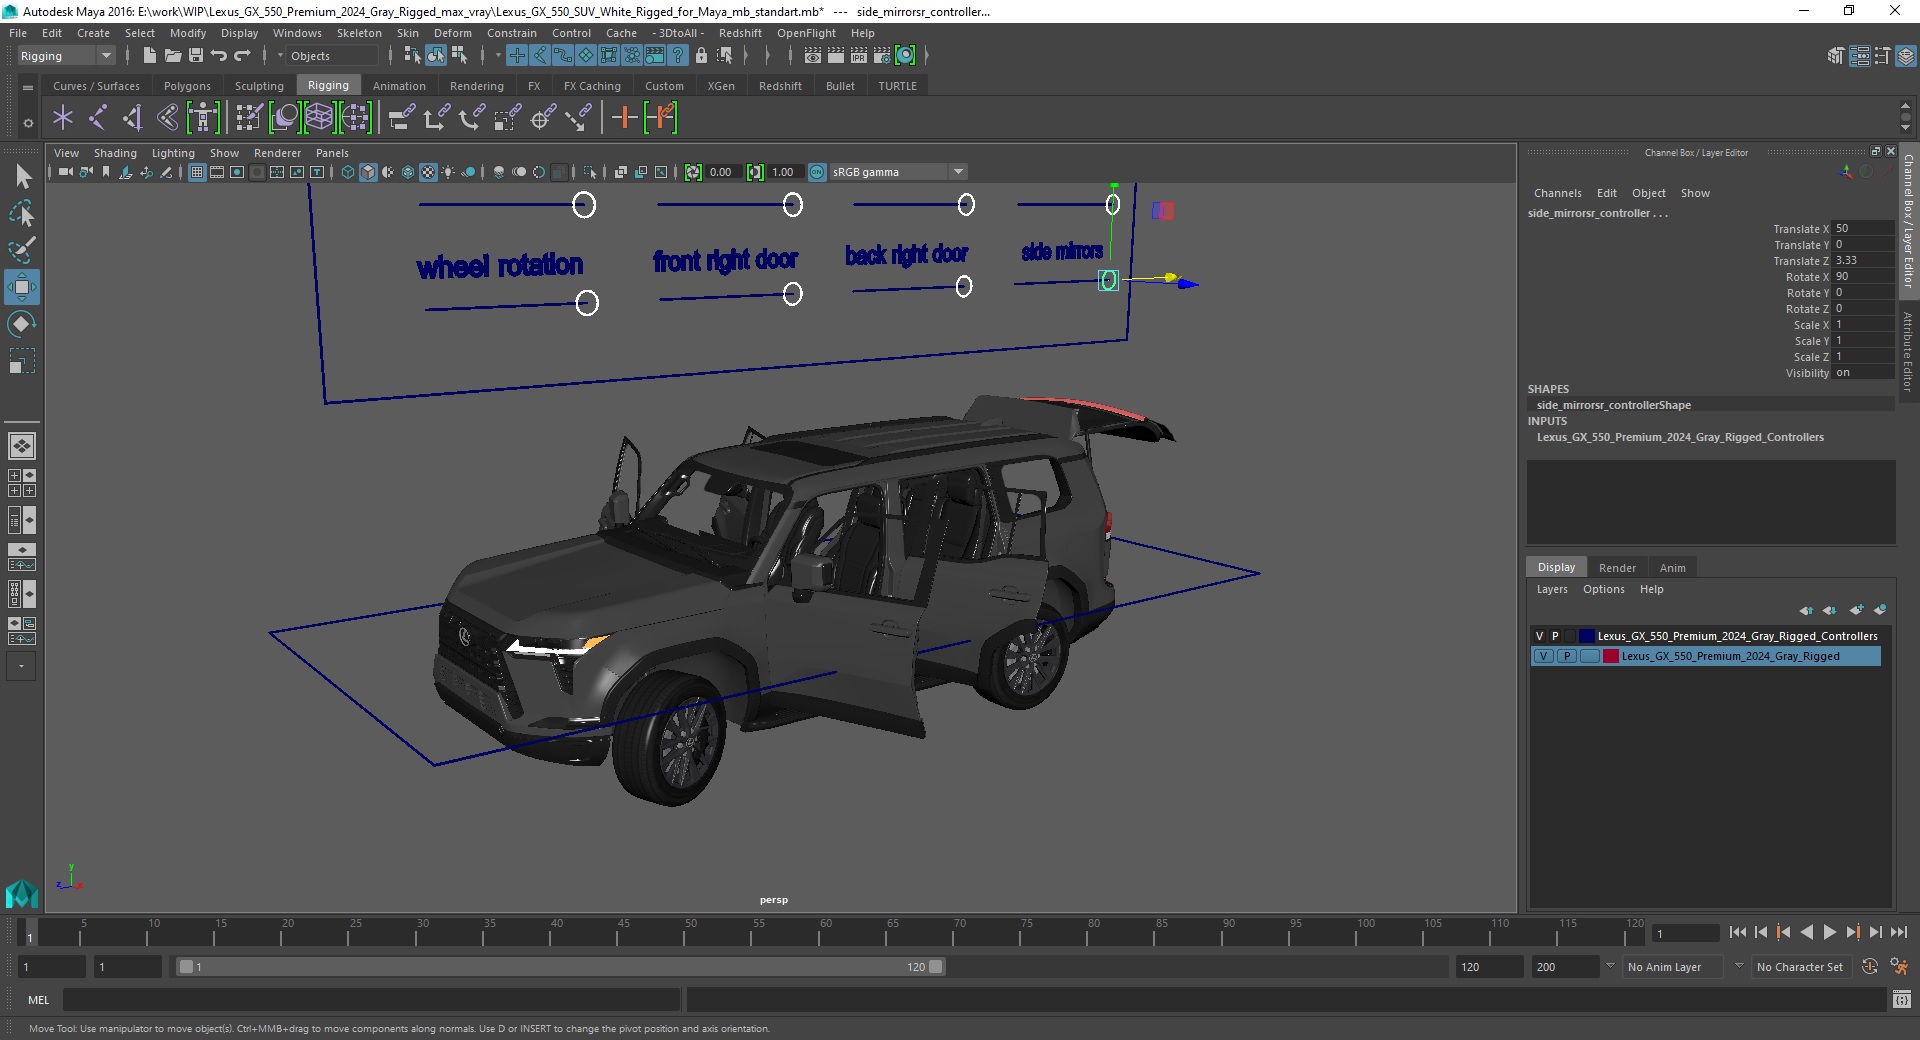The image size is (1920, 1040).
Task: Toggle viewport Grid display button
Action: click(x=197, y=172)
